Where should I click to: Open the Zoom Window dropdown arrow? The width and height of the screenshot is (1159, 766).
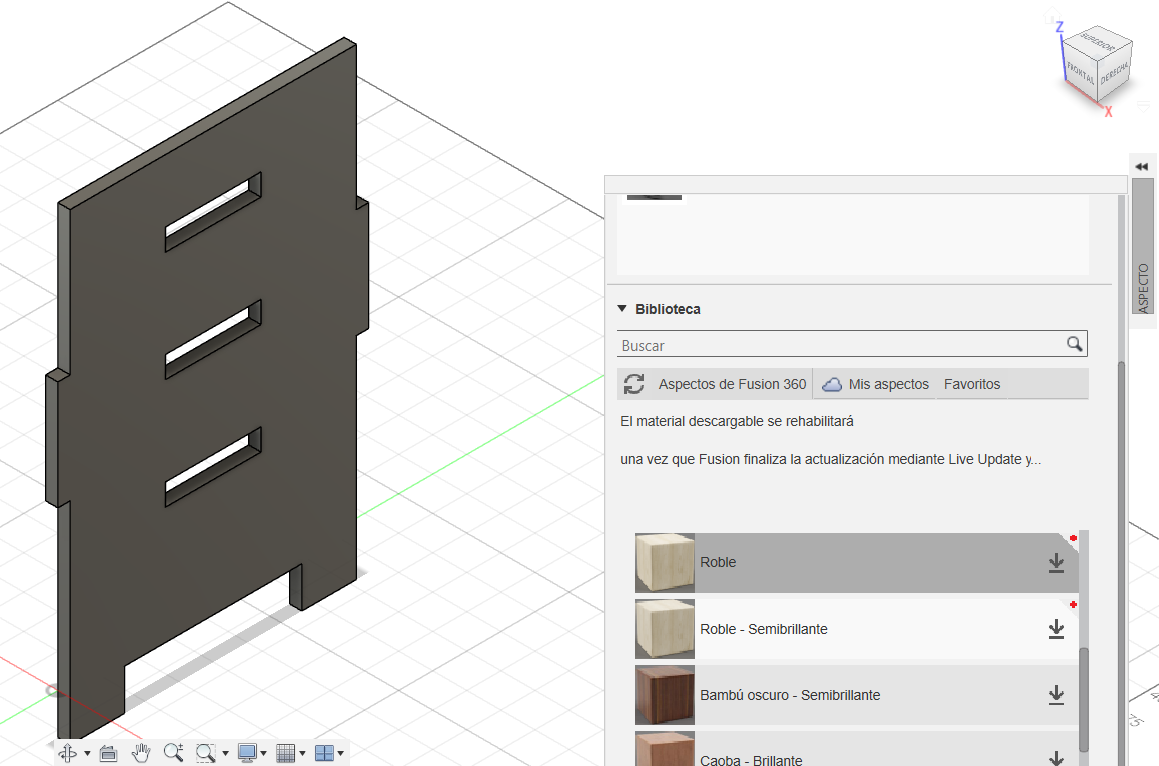tap(225, 753)
